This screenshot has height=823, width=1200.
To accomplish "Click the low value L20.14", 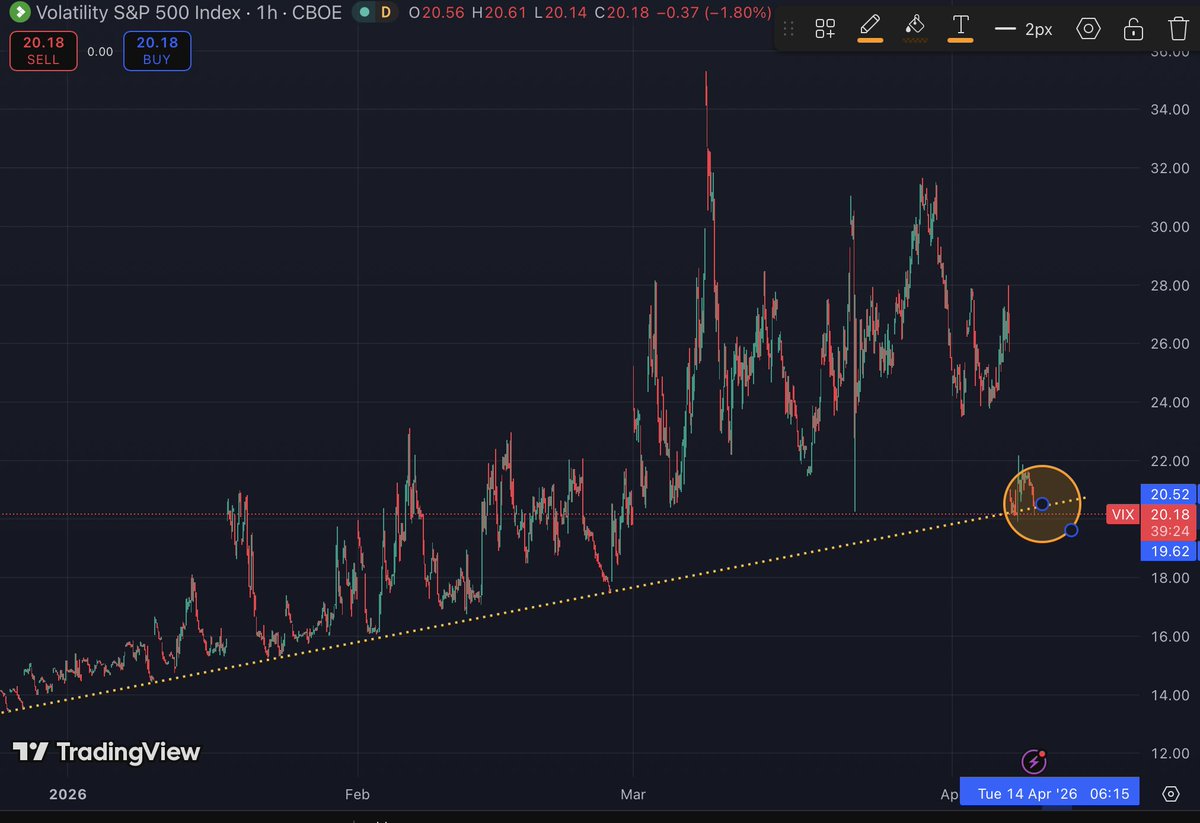I will coord(561,13).
